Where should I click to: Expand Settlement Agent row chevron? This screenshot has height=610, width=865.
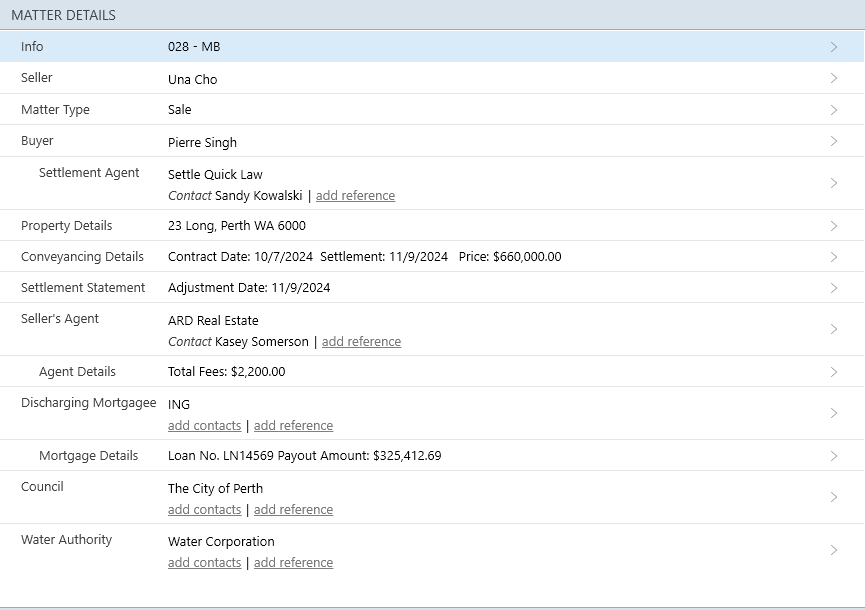tap(834, 183)
